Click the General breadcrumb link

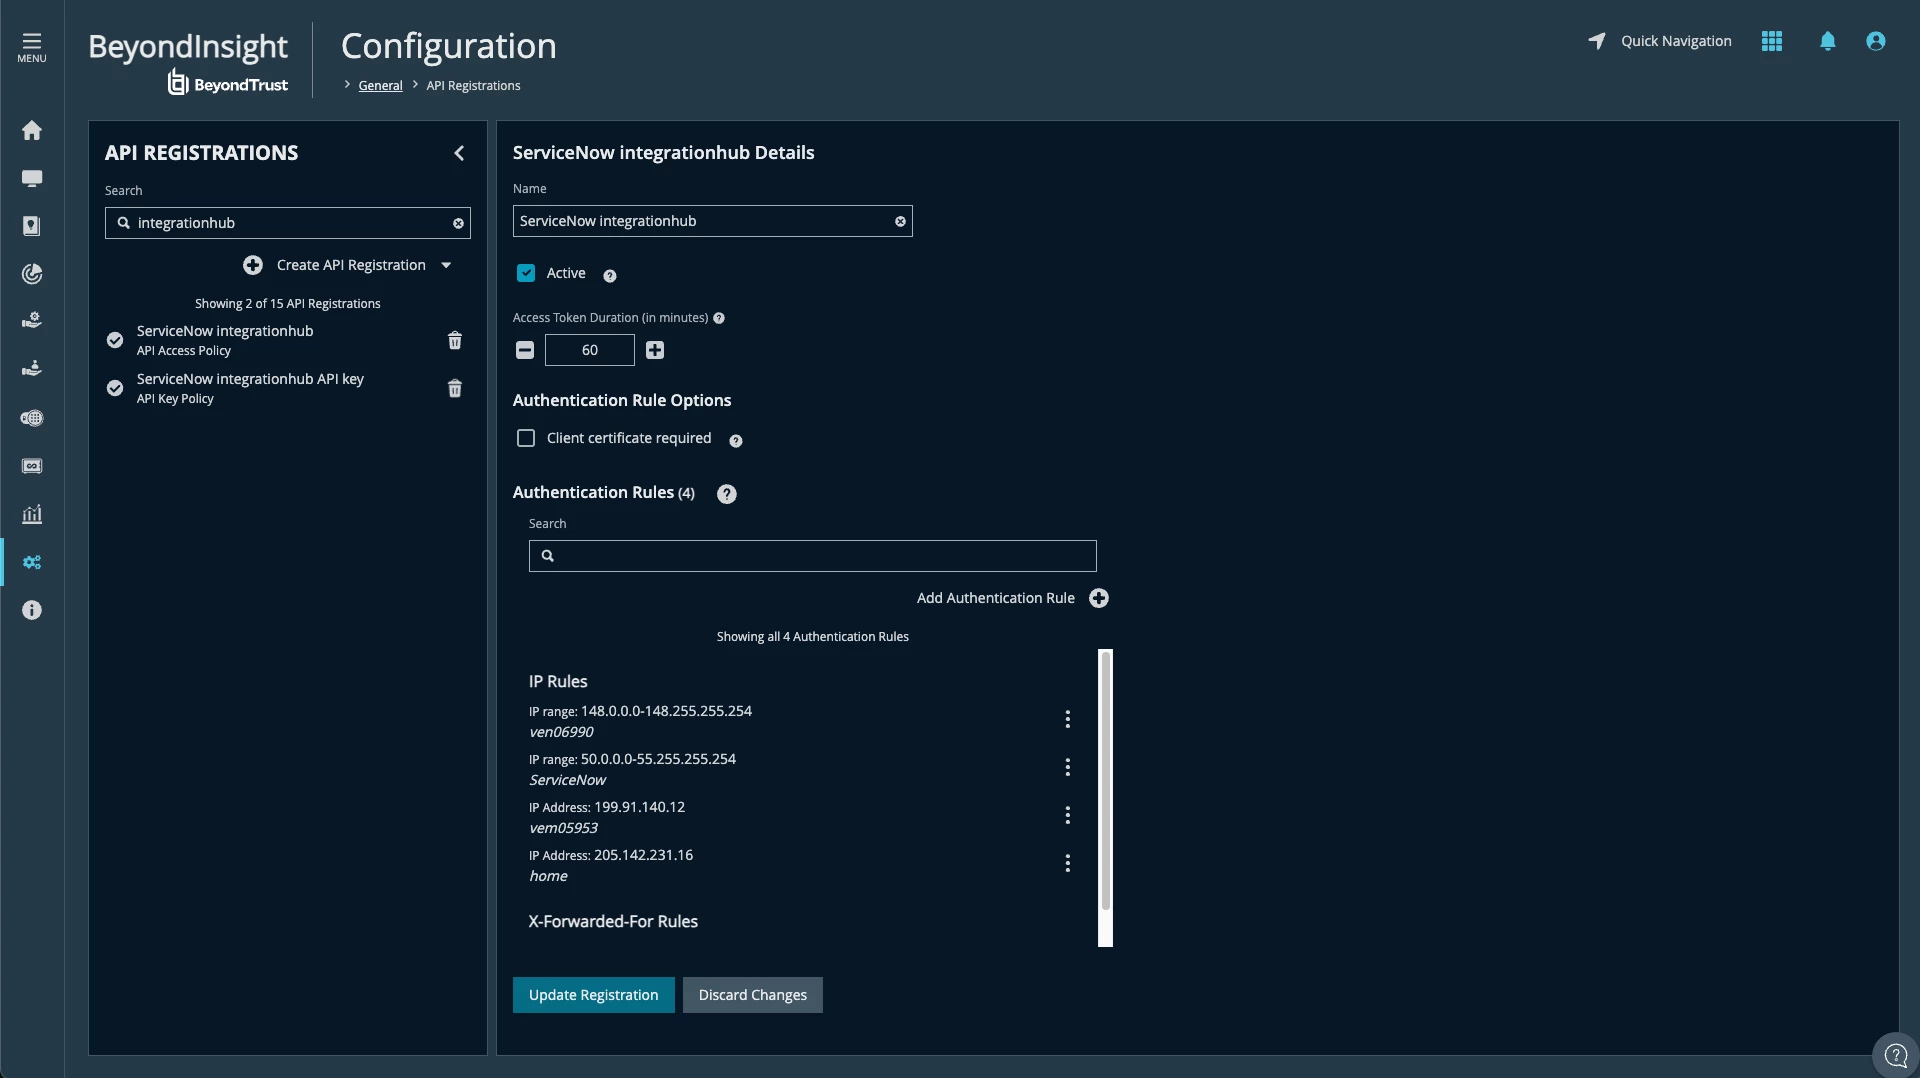click(380, 86)
